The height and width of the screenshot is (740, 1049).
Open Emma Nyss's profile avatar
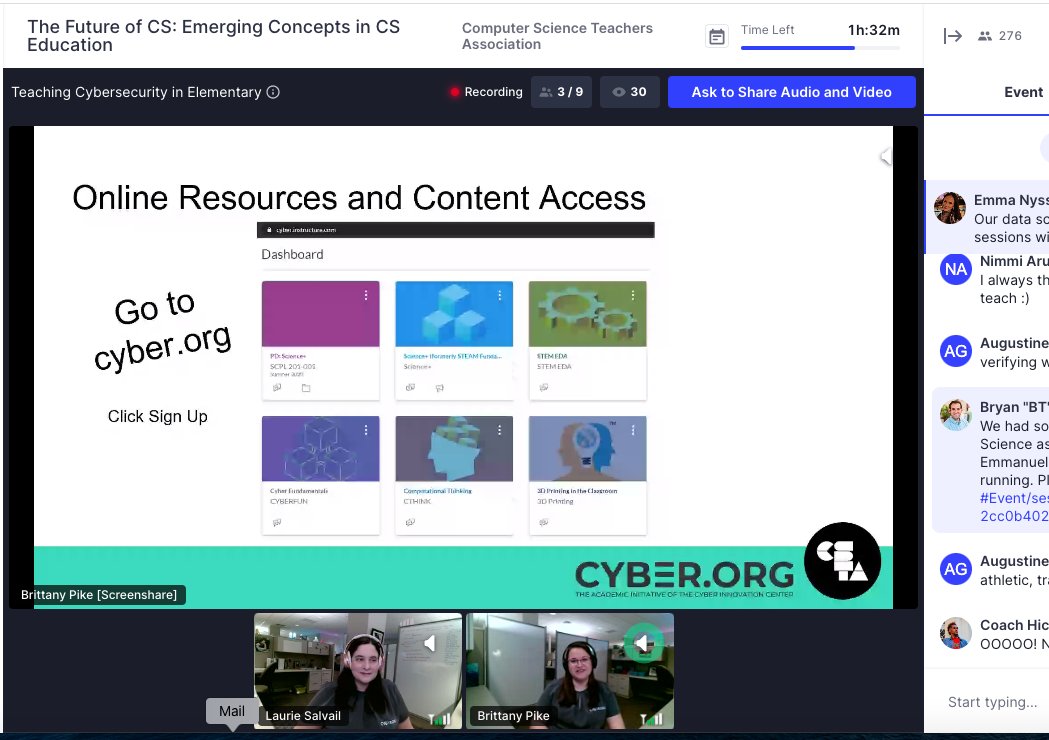(x=949, y=207)
